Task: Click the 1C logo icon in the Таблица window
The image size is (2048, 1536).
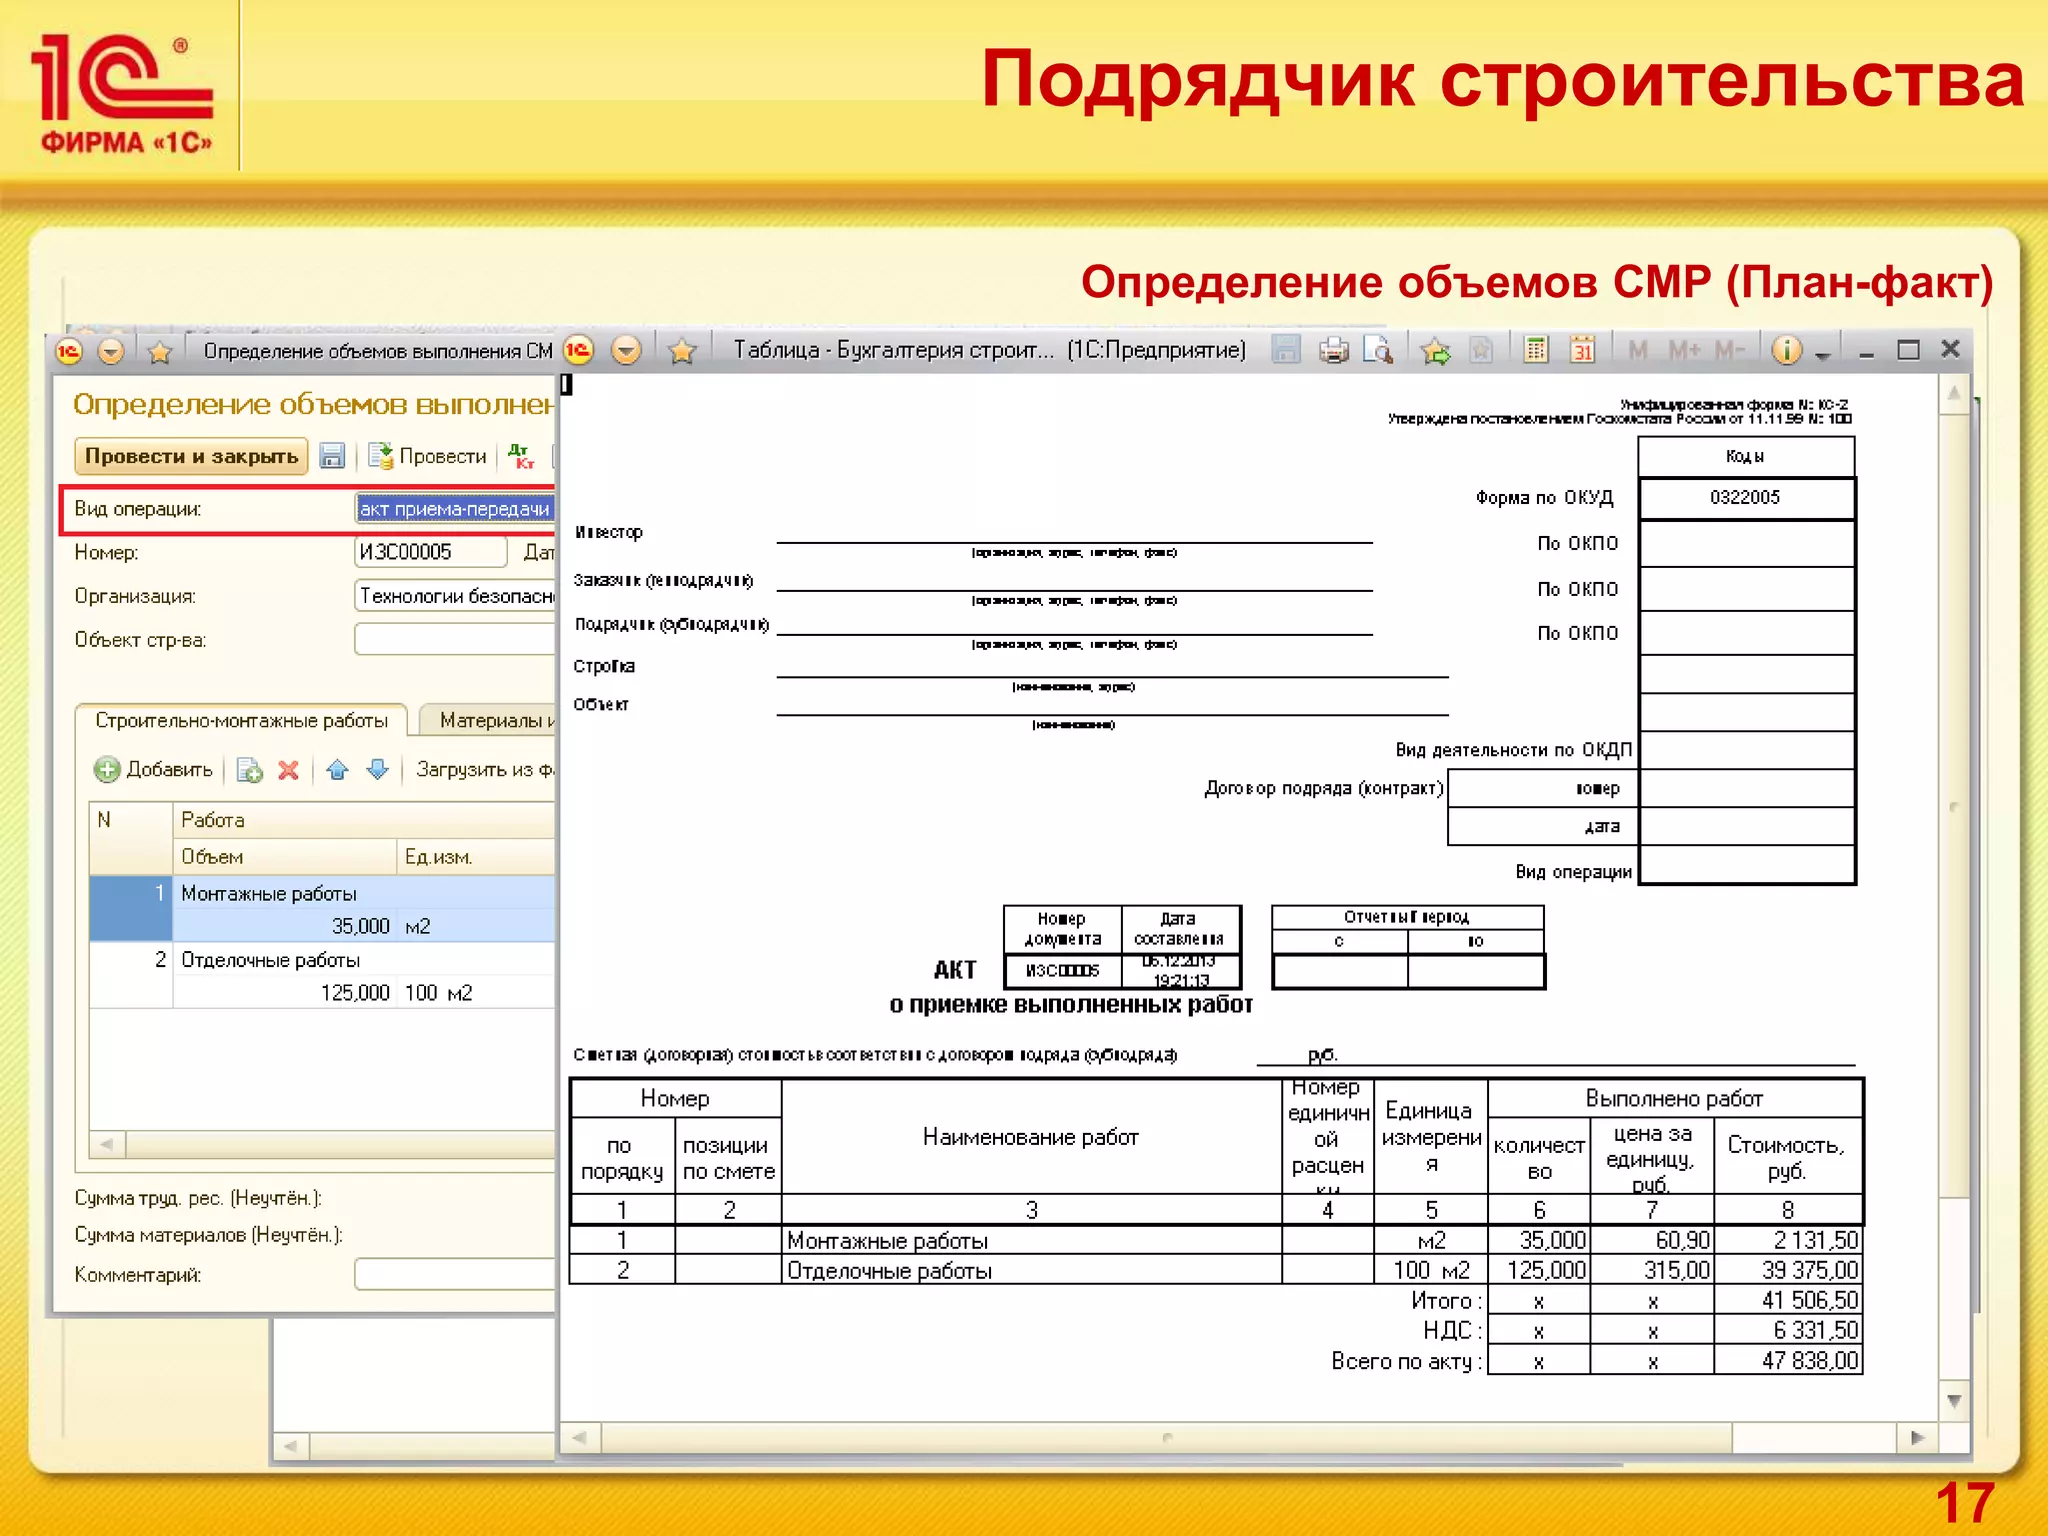Action: pyautogui.click(x=578, y=350)
